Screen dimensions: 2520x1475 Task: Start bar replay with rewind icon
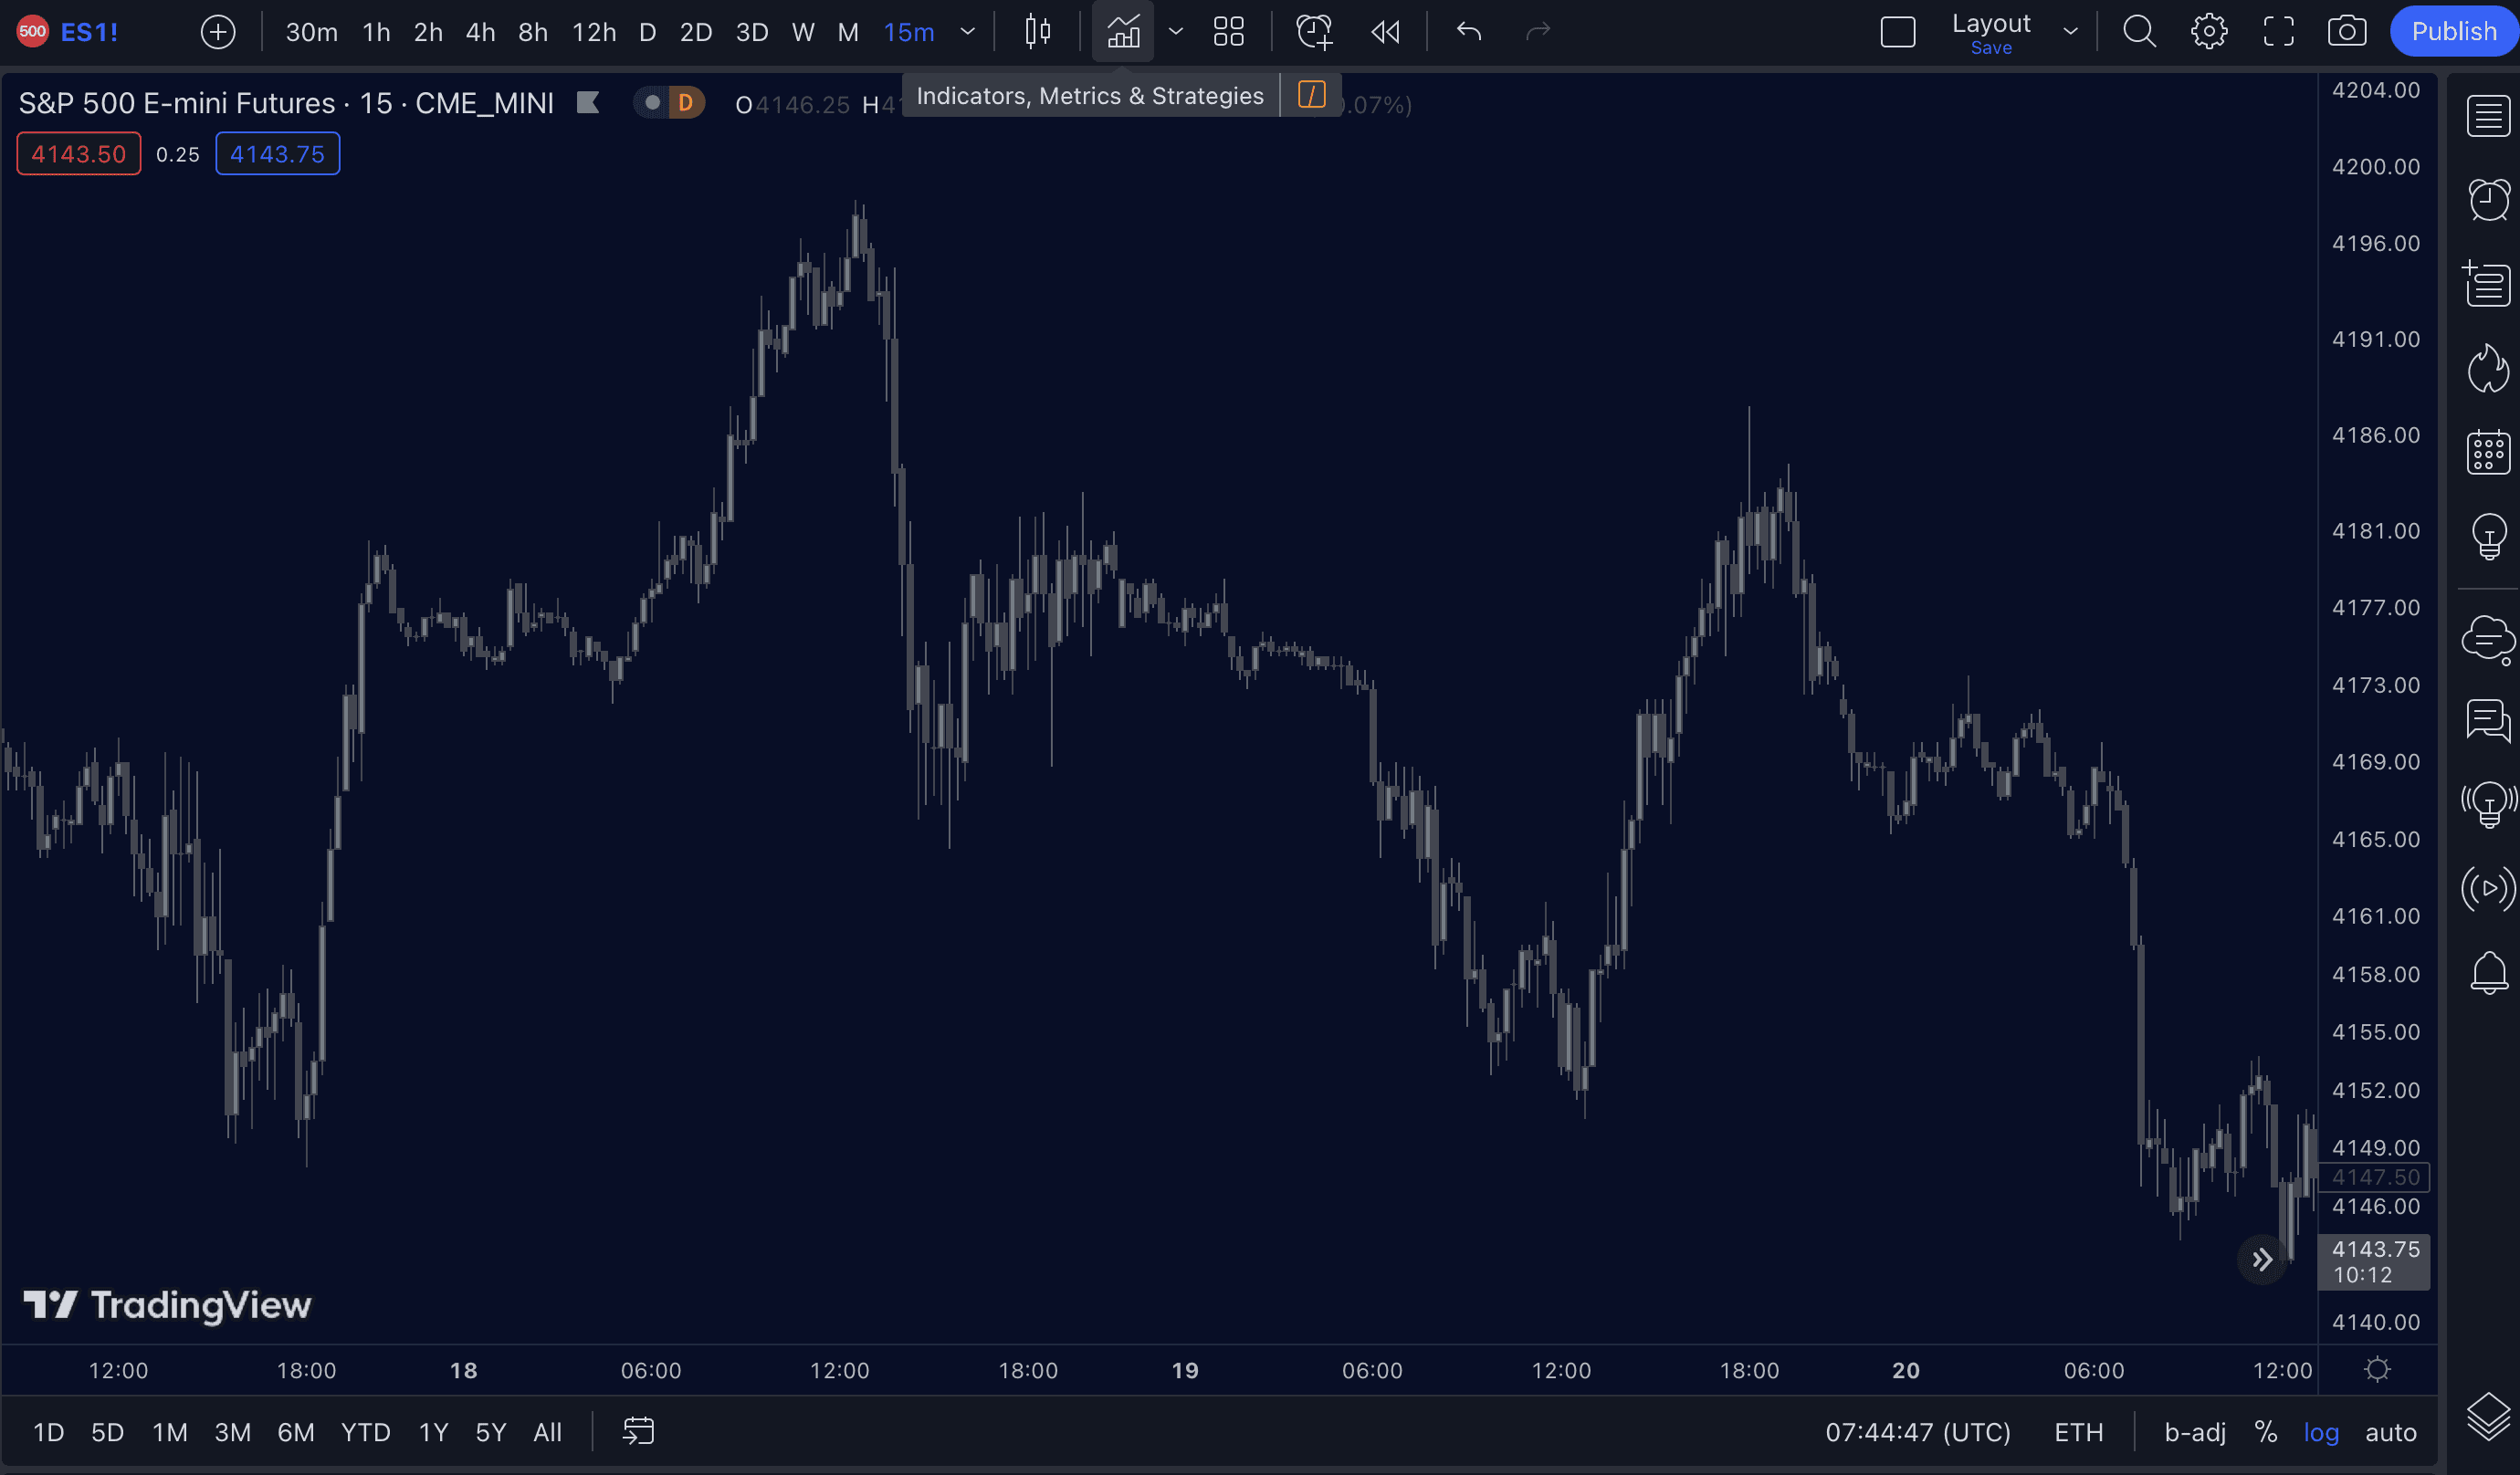point(1385,32)
